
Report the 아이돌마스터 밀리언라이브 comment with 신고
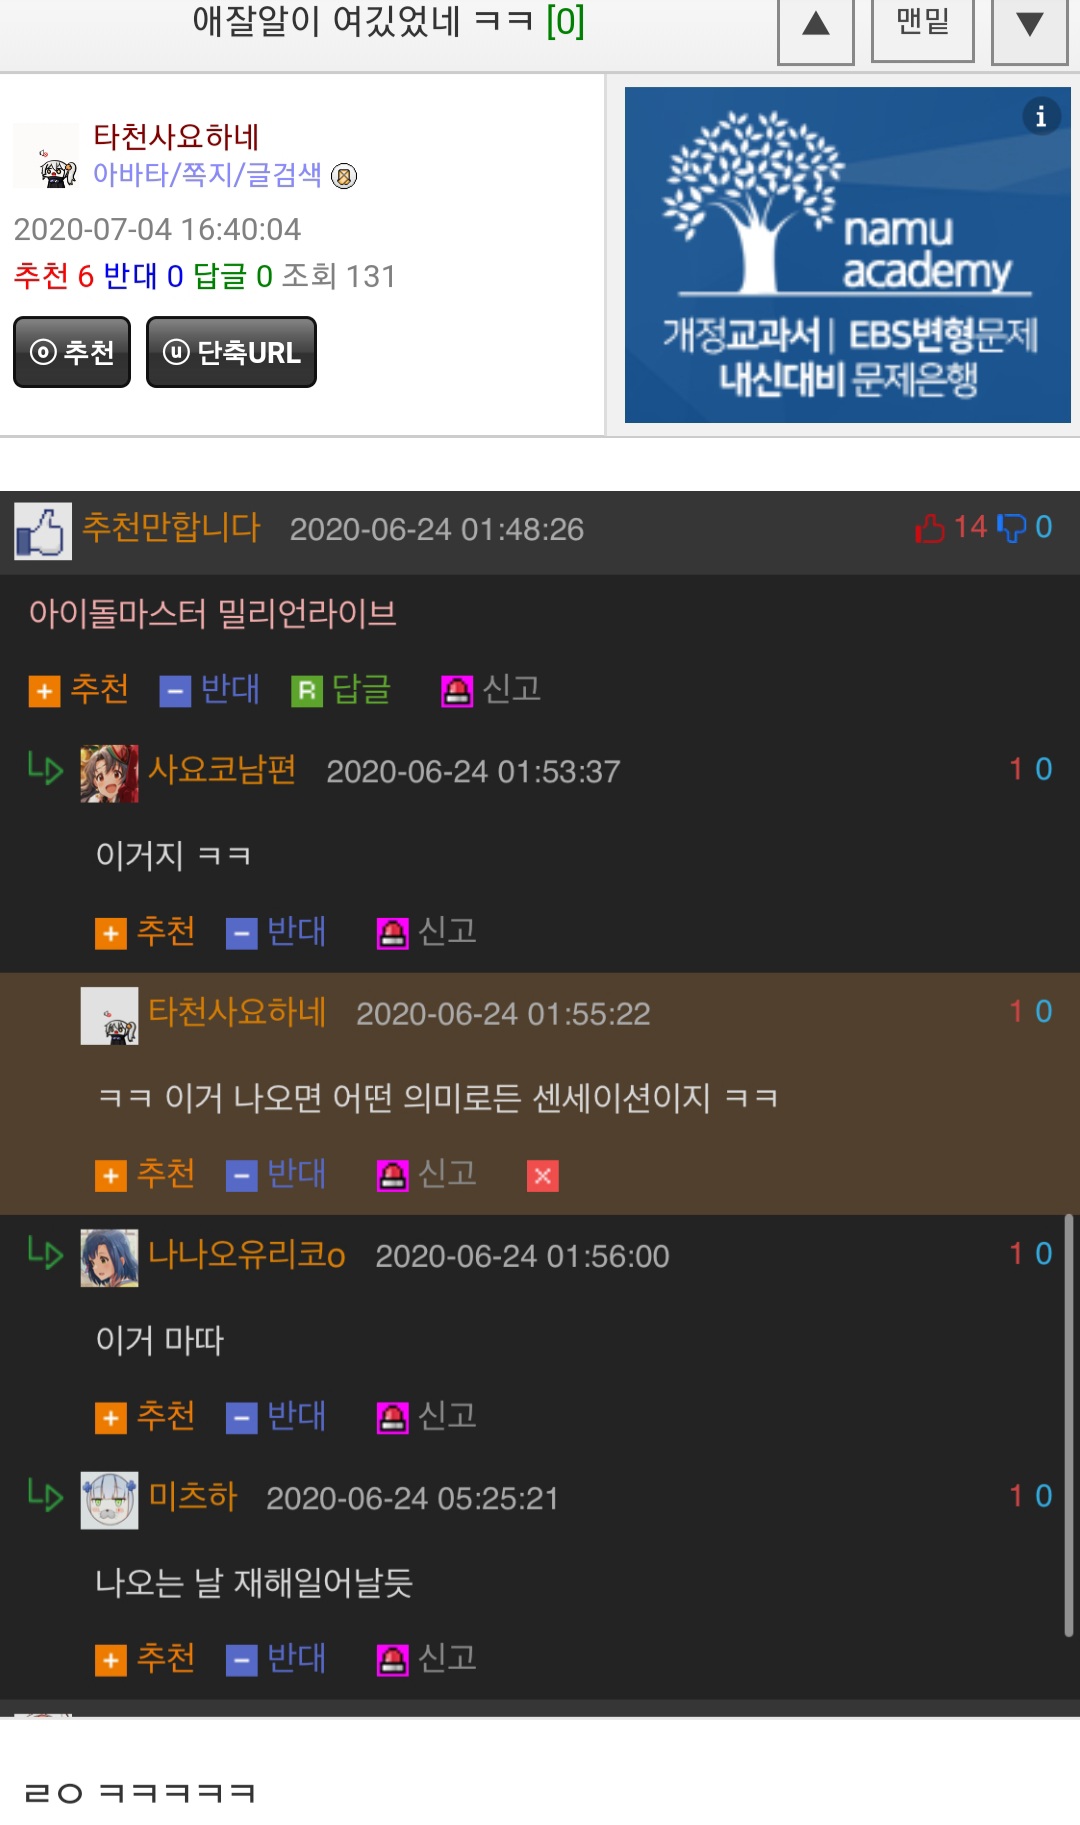pyautogui.click(x=491, y=689)
